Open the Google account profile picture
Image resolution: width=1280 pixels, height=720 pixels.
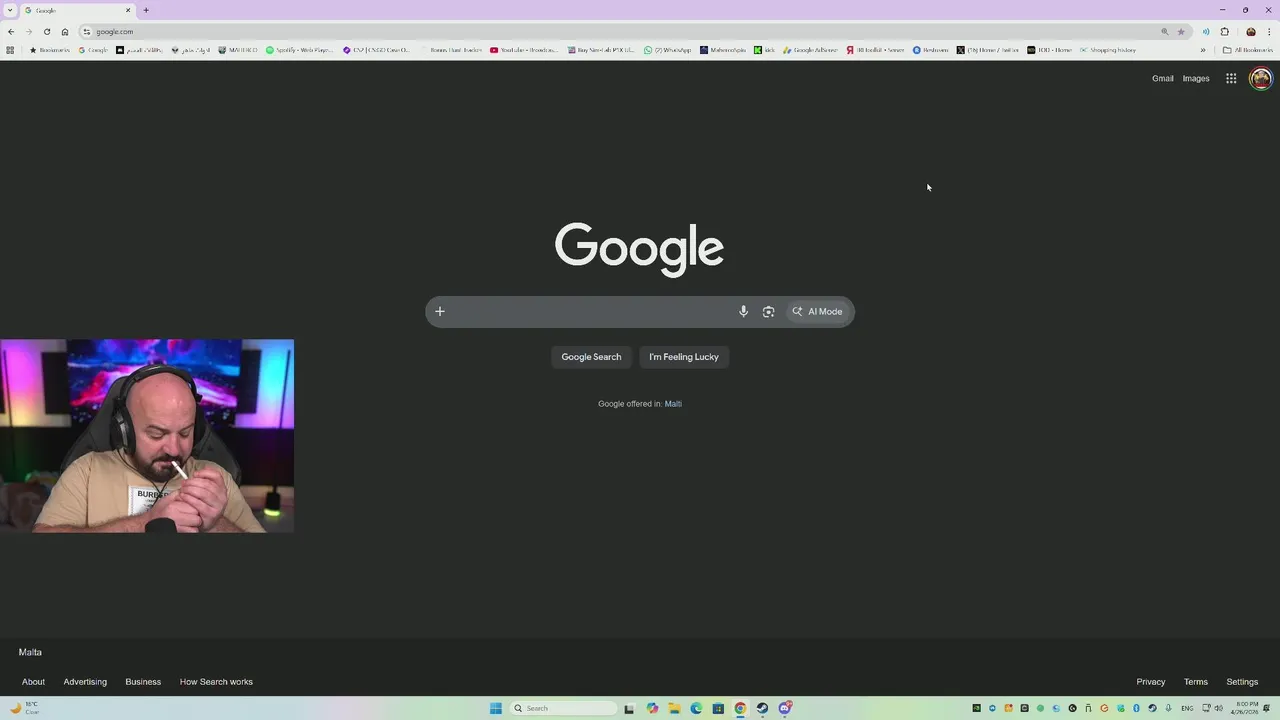[x=1261, y=78]
